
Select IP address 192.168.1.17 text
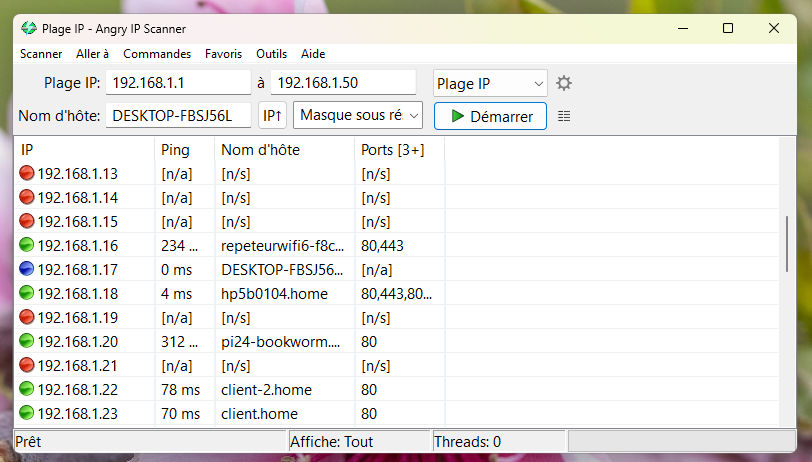click(78, 270)
